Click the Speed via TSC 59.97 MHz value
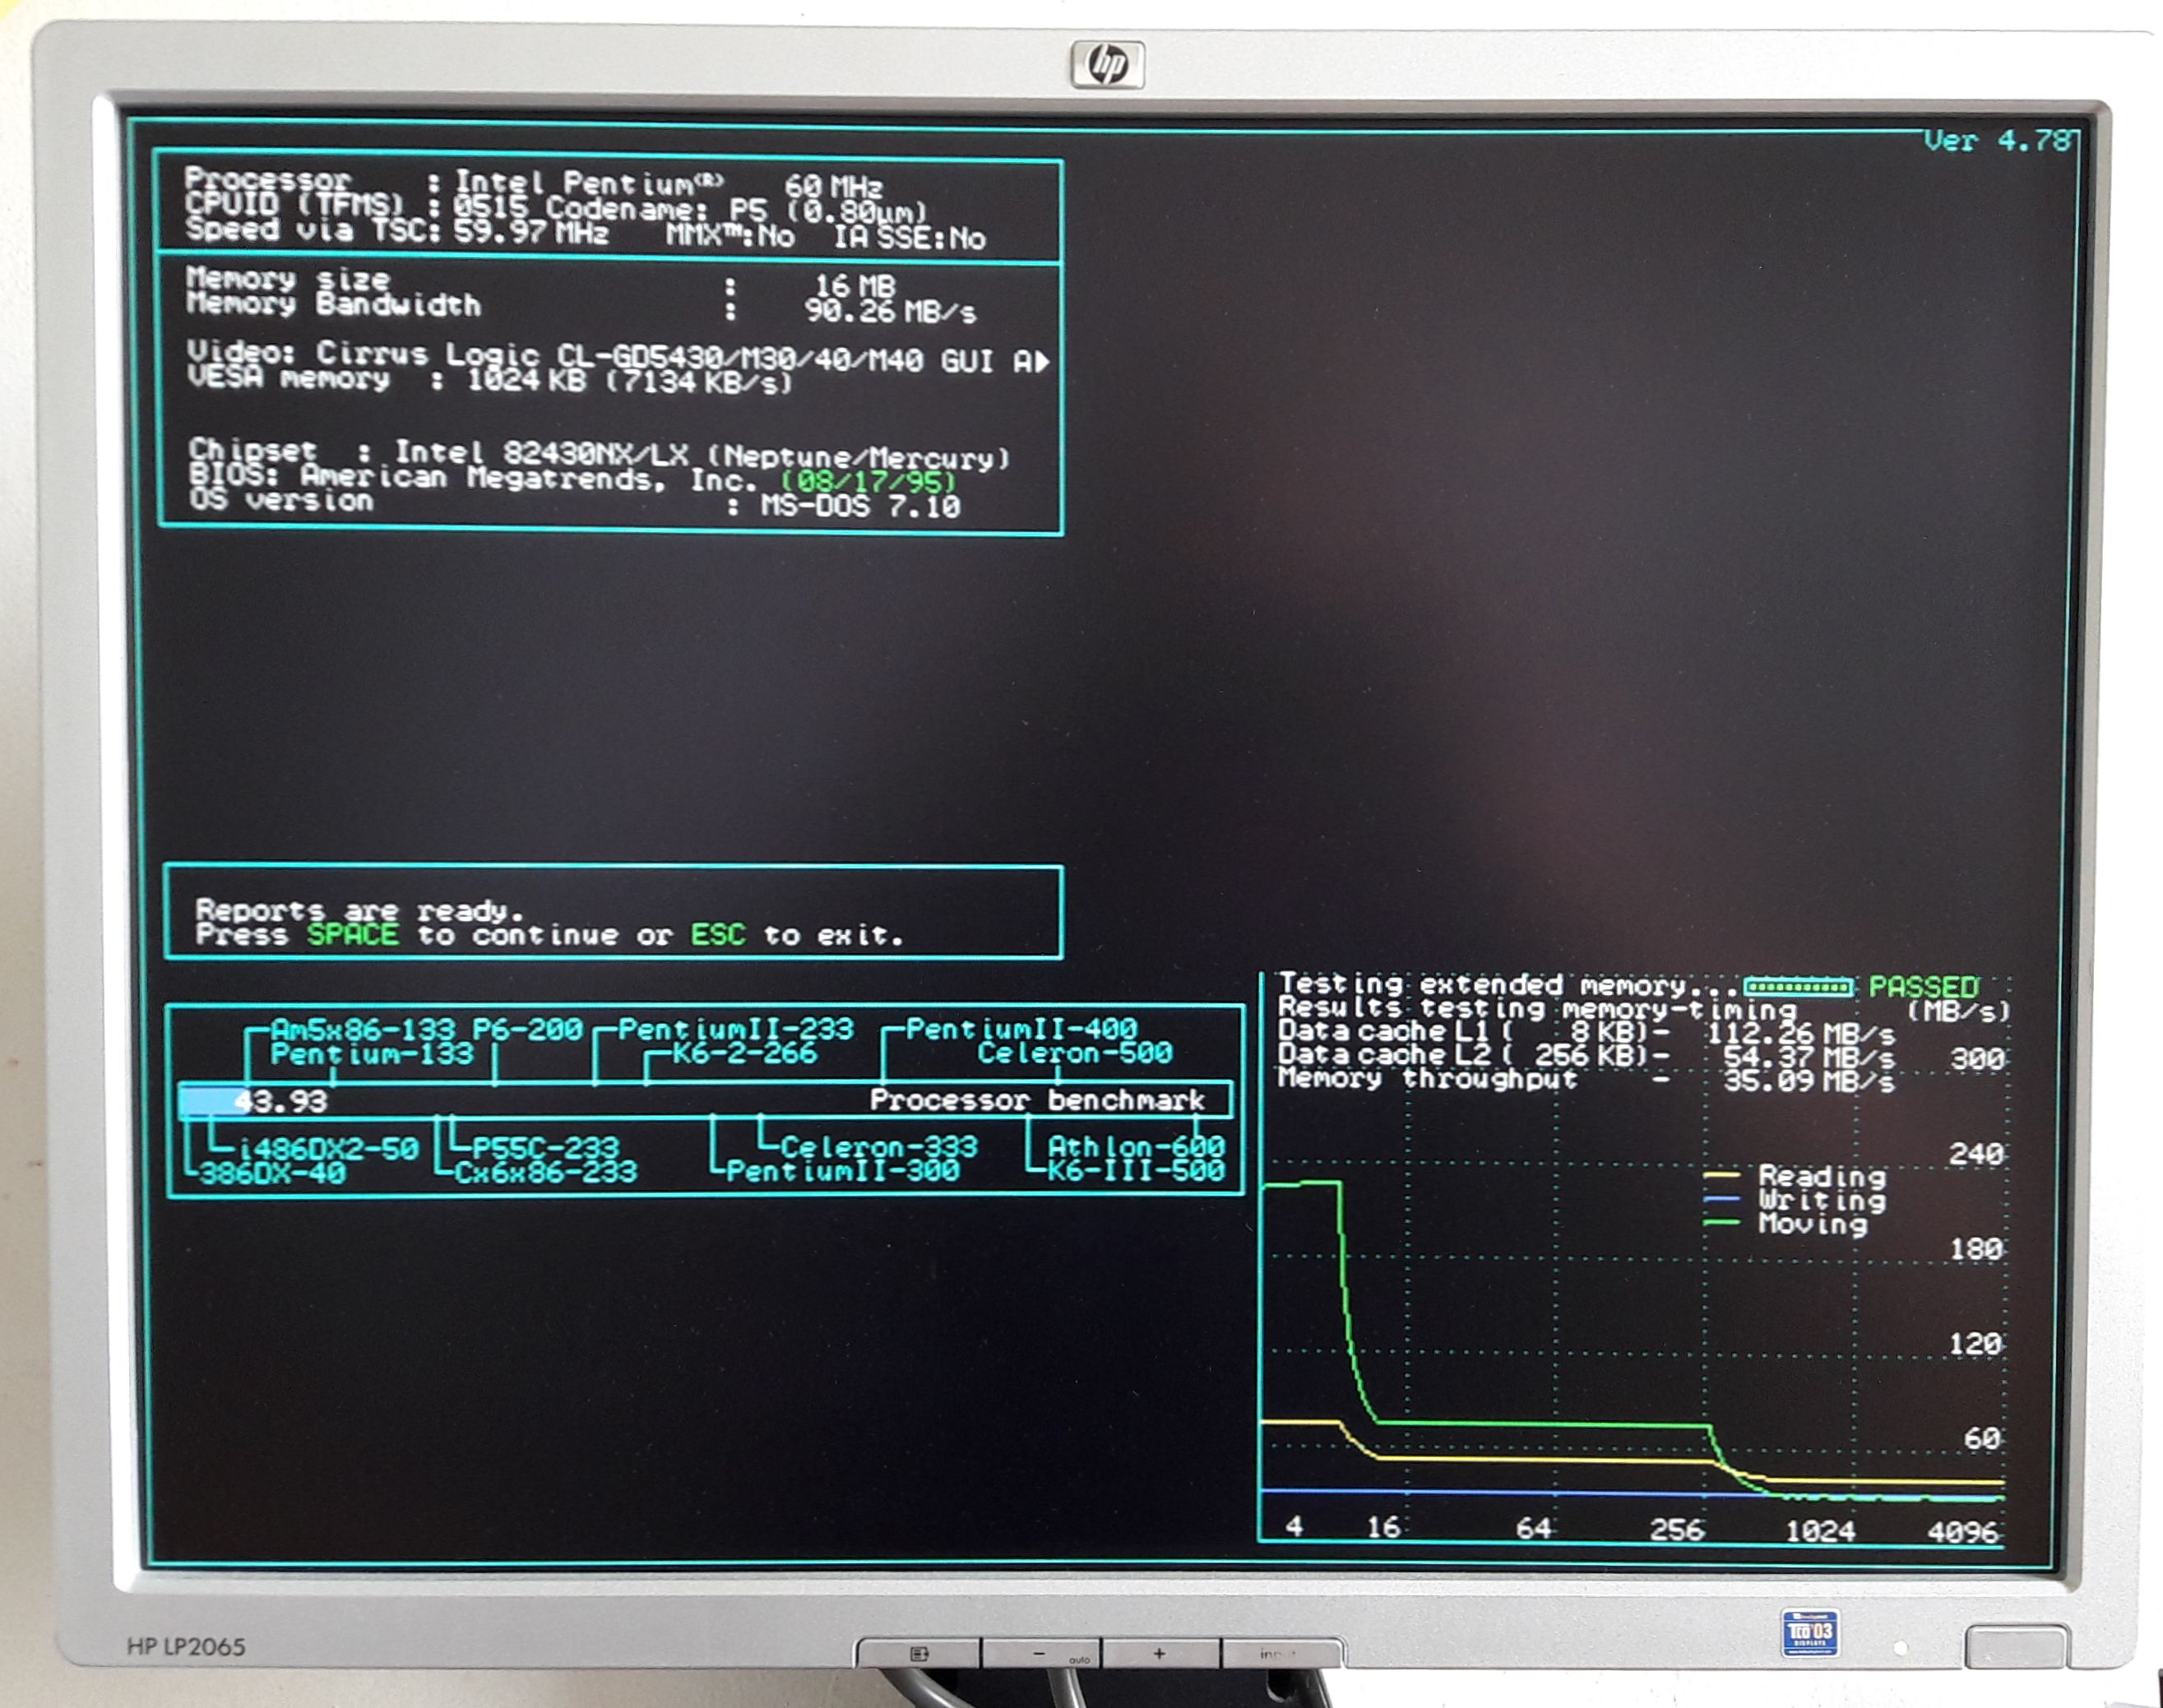Screen dimensions: 2163x1708 [x=531, y=233]
